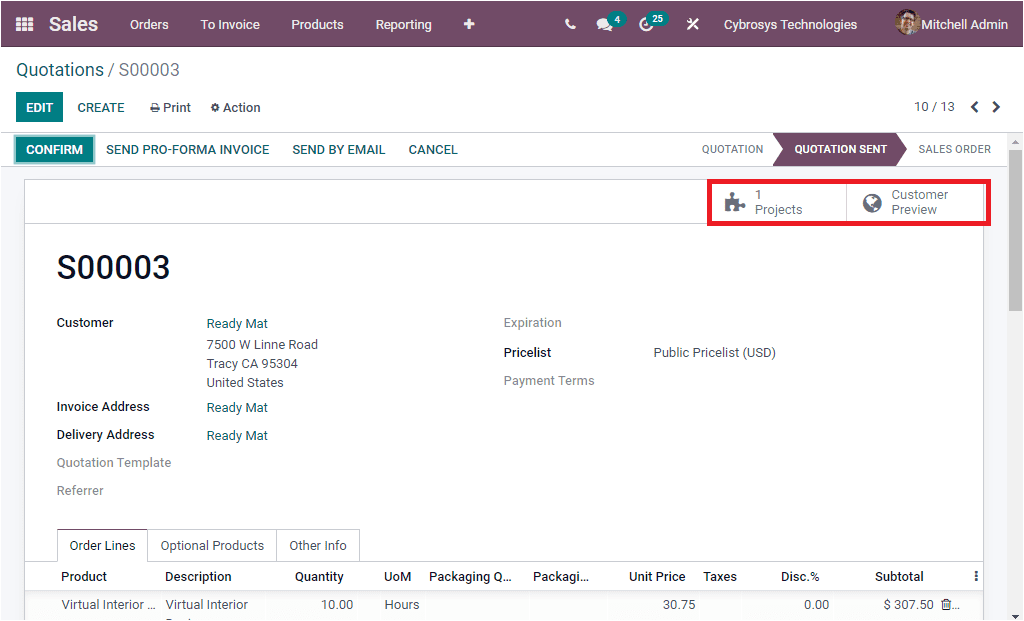Viewport: 1024px width, 621px height.
Task: Activate the QUOTATION SENT stage
Action: point(840,149)
